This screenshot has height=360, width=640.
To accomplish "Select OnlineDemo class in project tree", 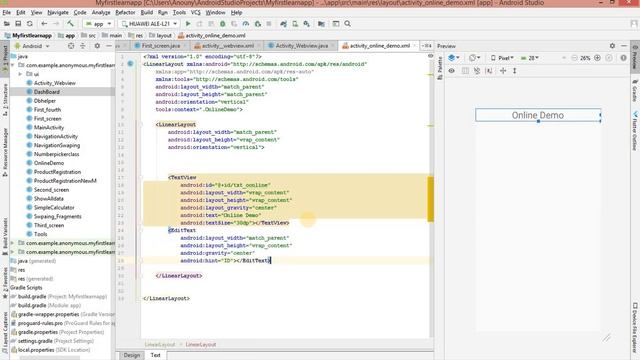I will [49, 163].
